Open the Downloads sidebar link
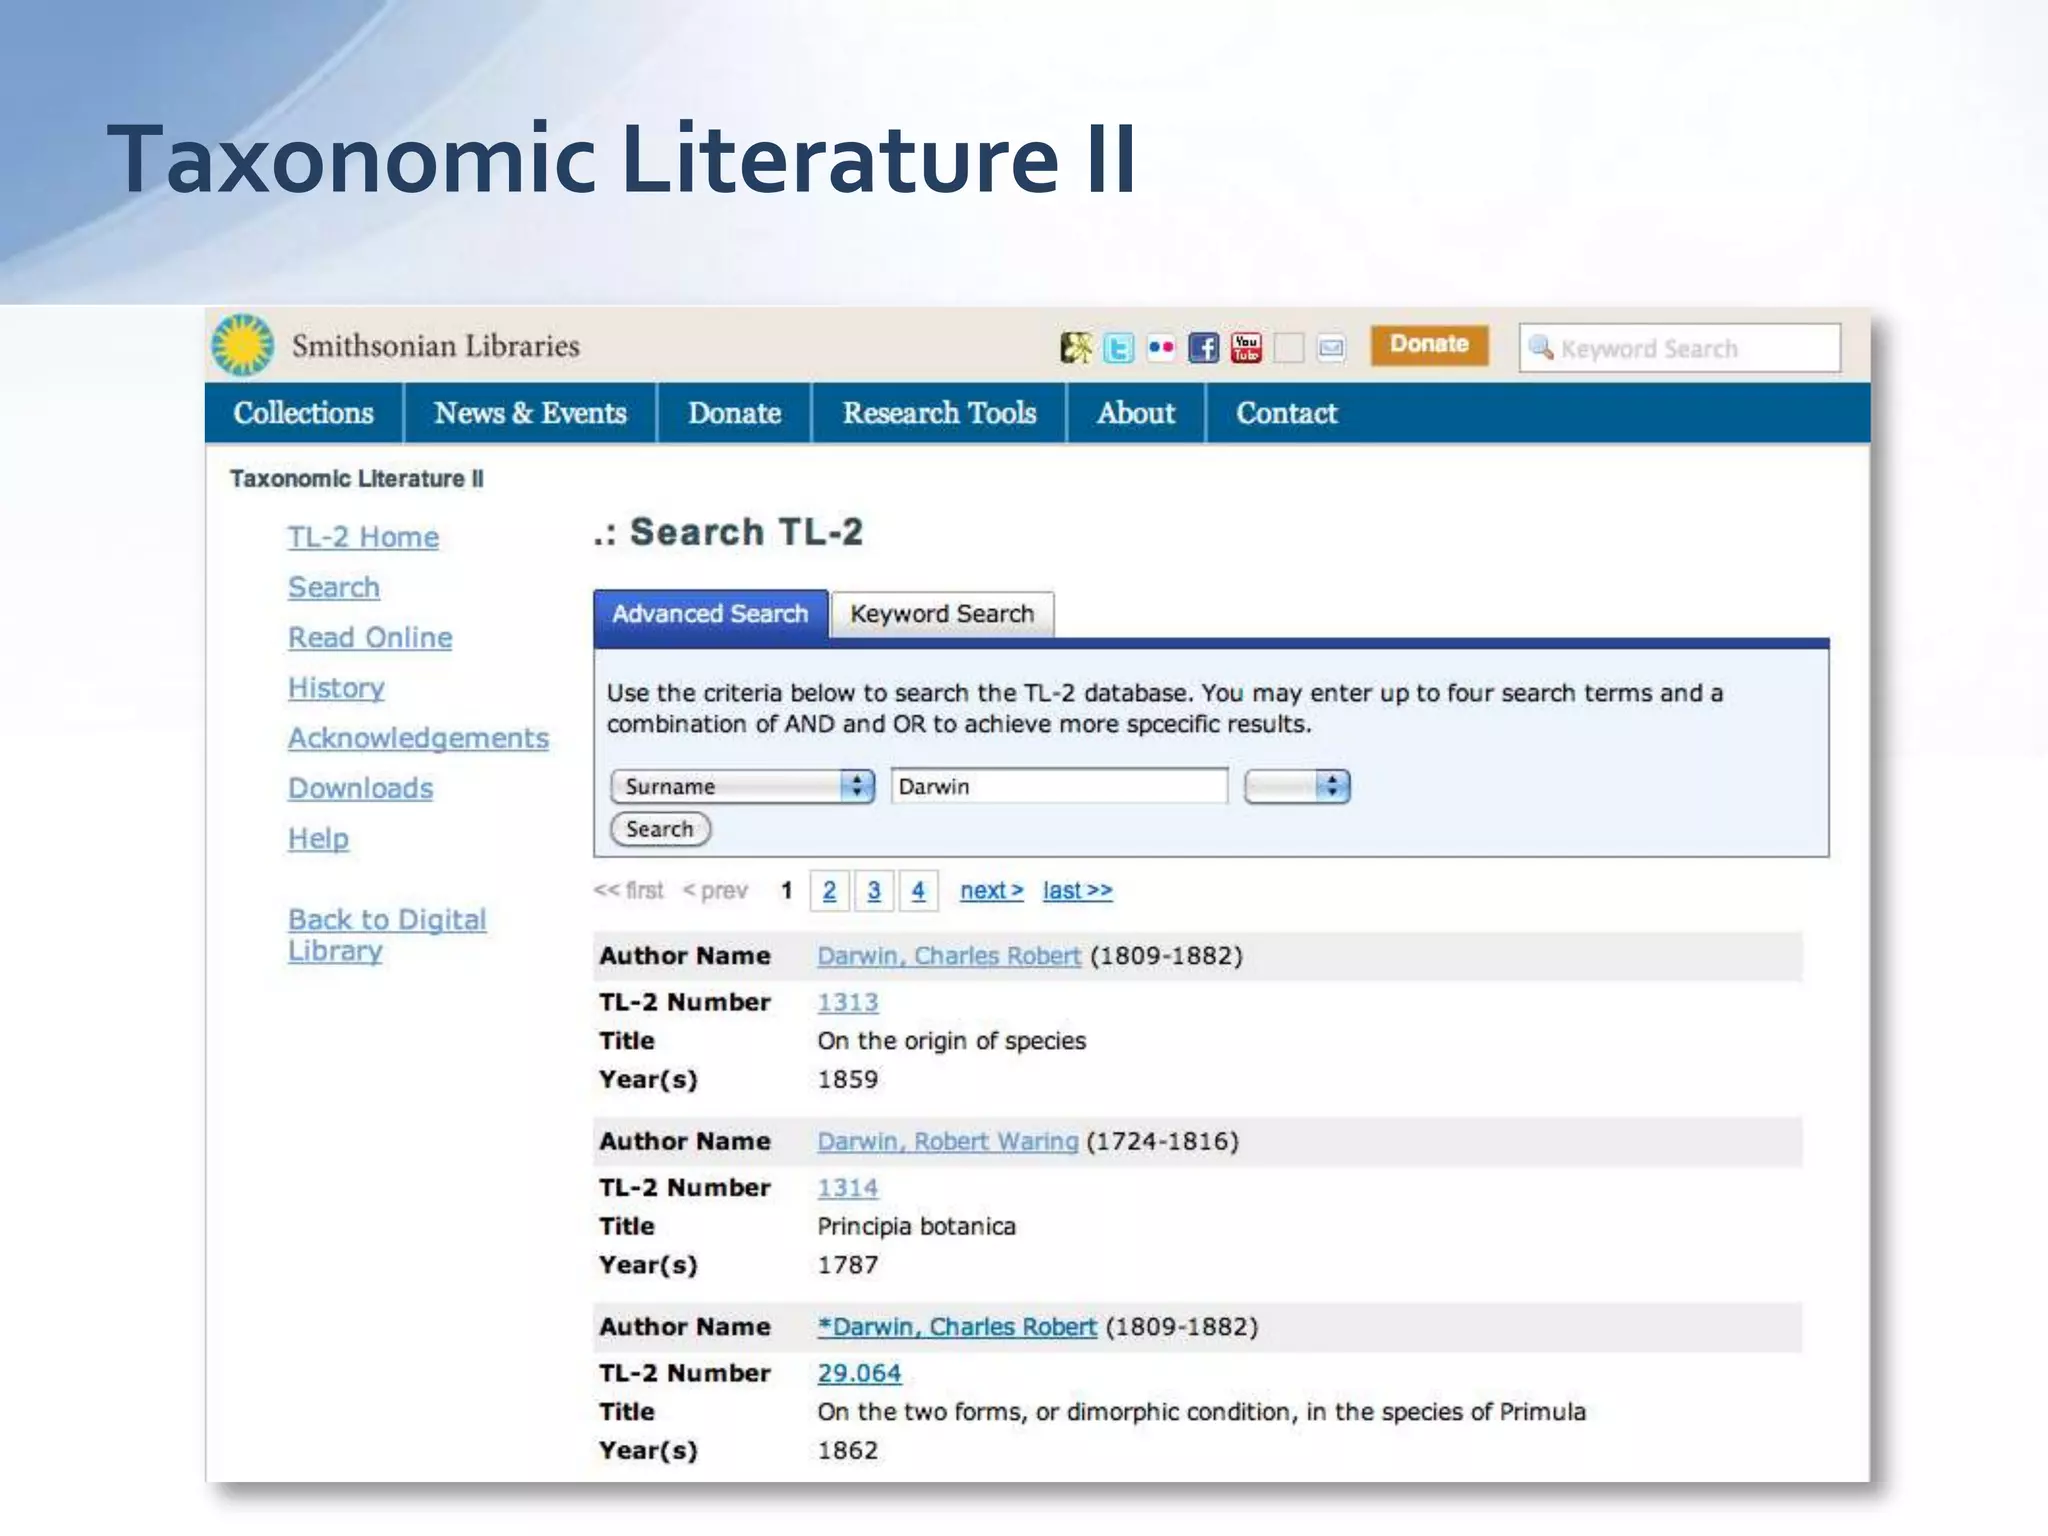 (x=360, y=788)
